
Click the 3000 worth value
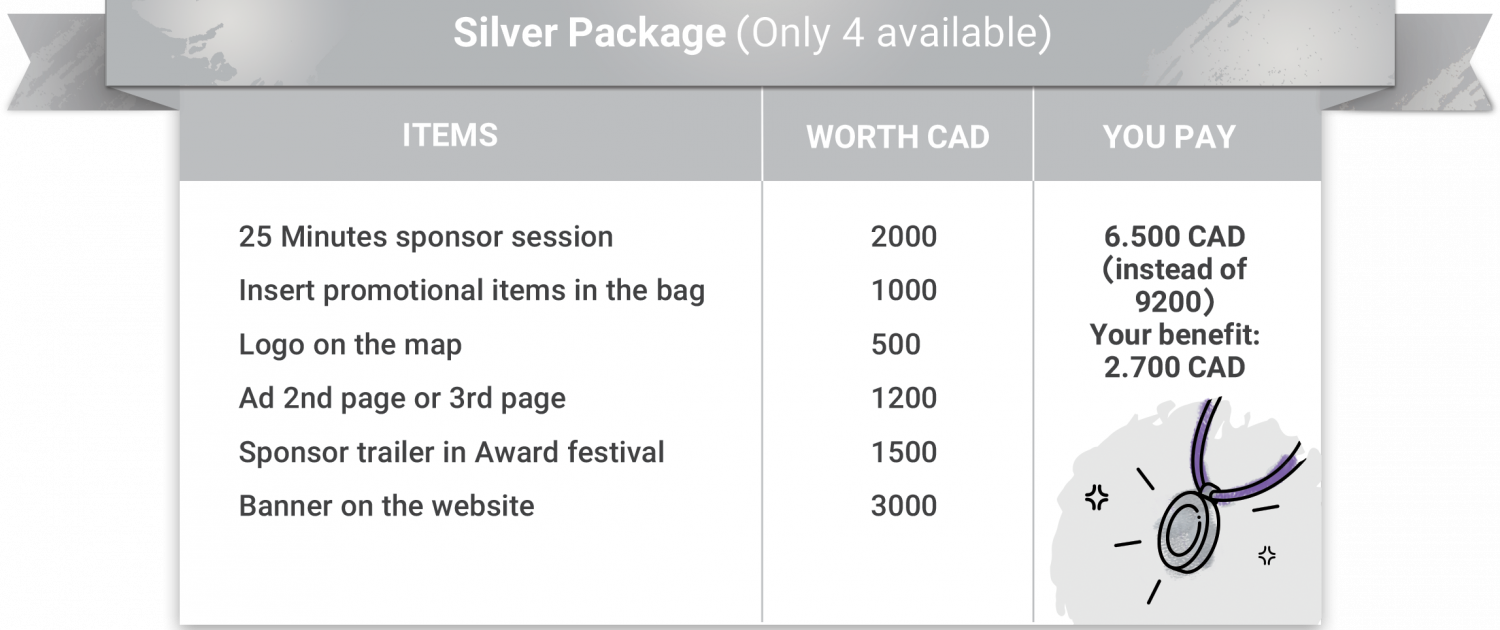coord(904,506)
